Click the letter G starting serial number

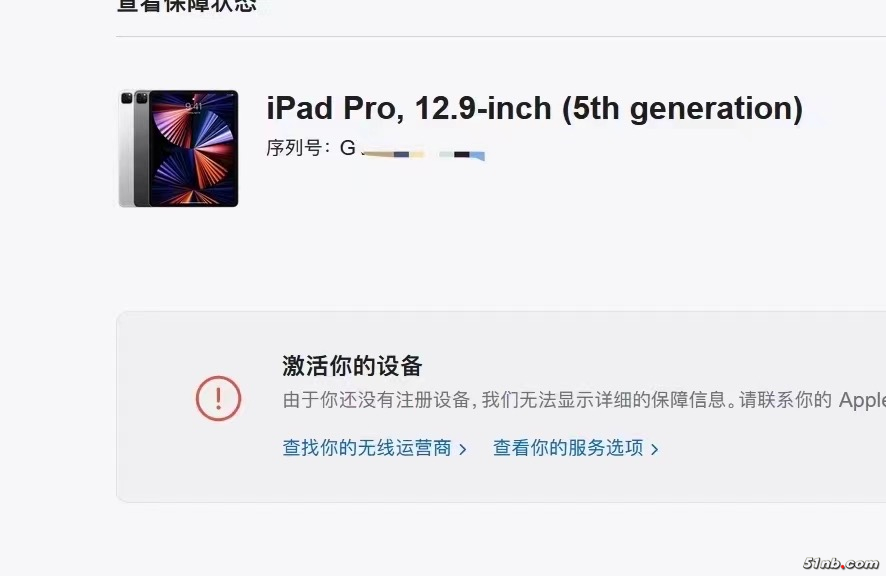348,148
